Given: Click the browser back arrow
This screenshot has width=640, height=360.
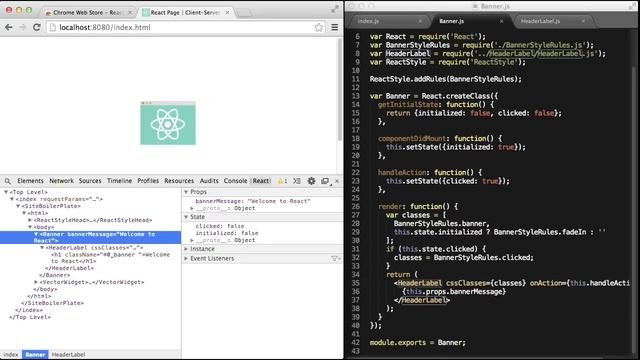Looking at the screenshot, I should tap(9, 27).
